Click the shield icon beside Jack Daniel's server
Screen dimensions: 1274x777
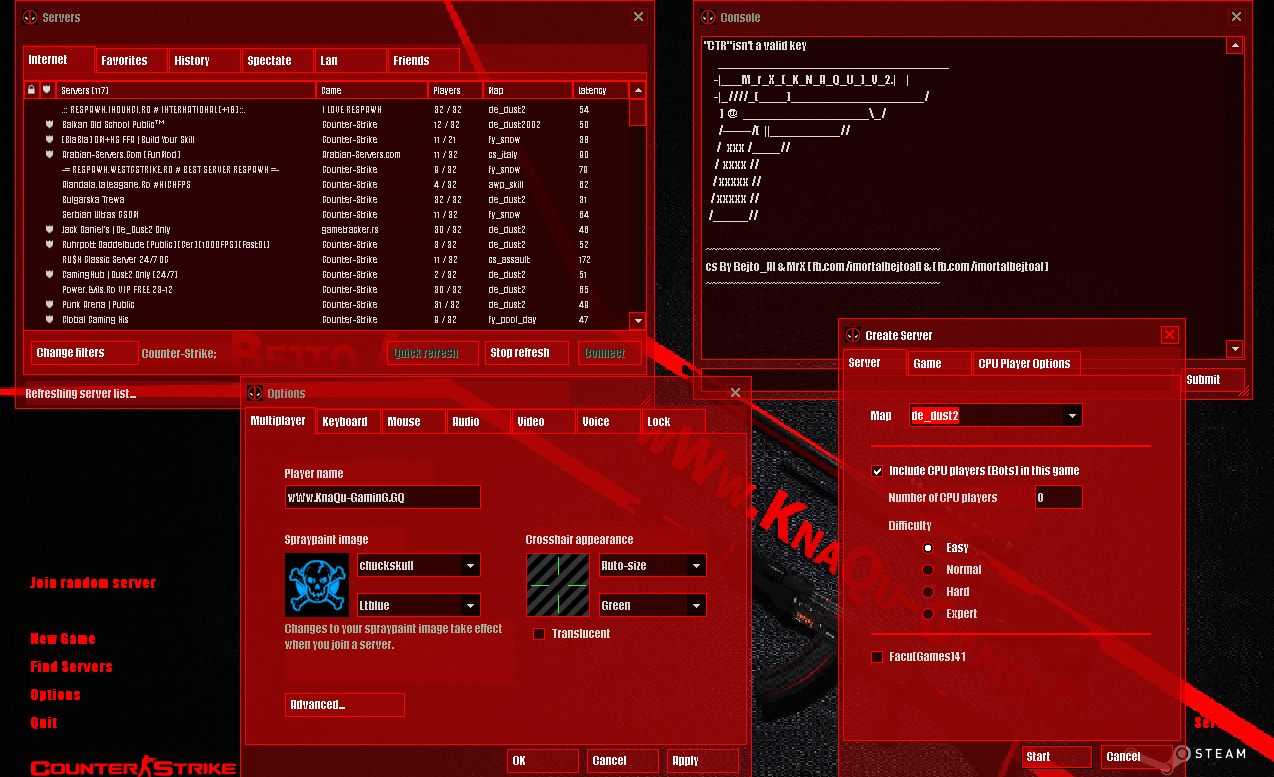coord(49,230)
